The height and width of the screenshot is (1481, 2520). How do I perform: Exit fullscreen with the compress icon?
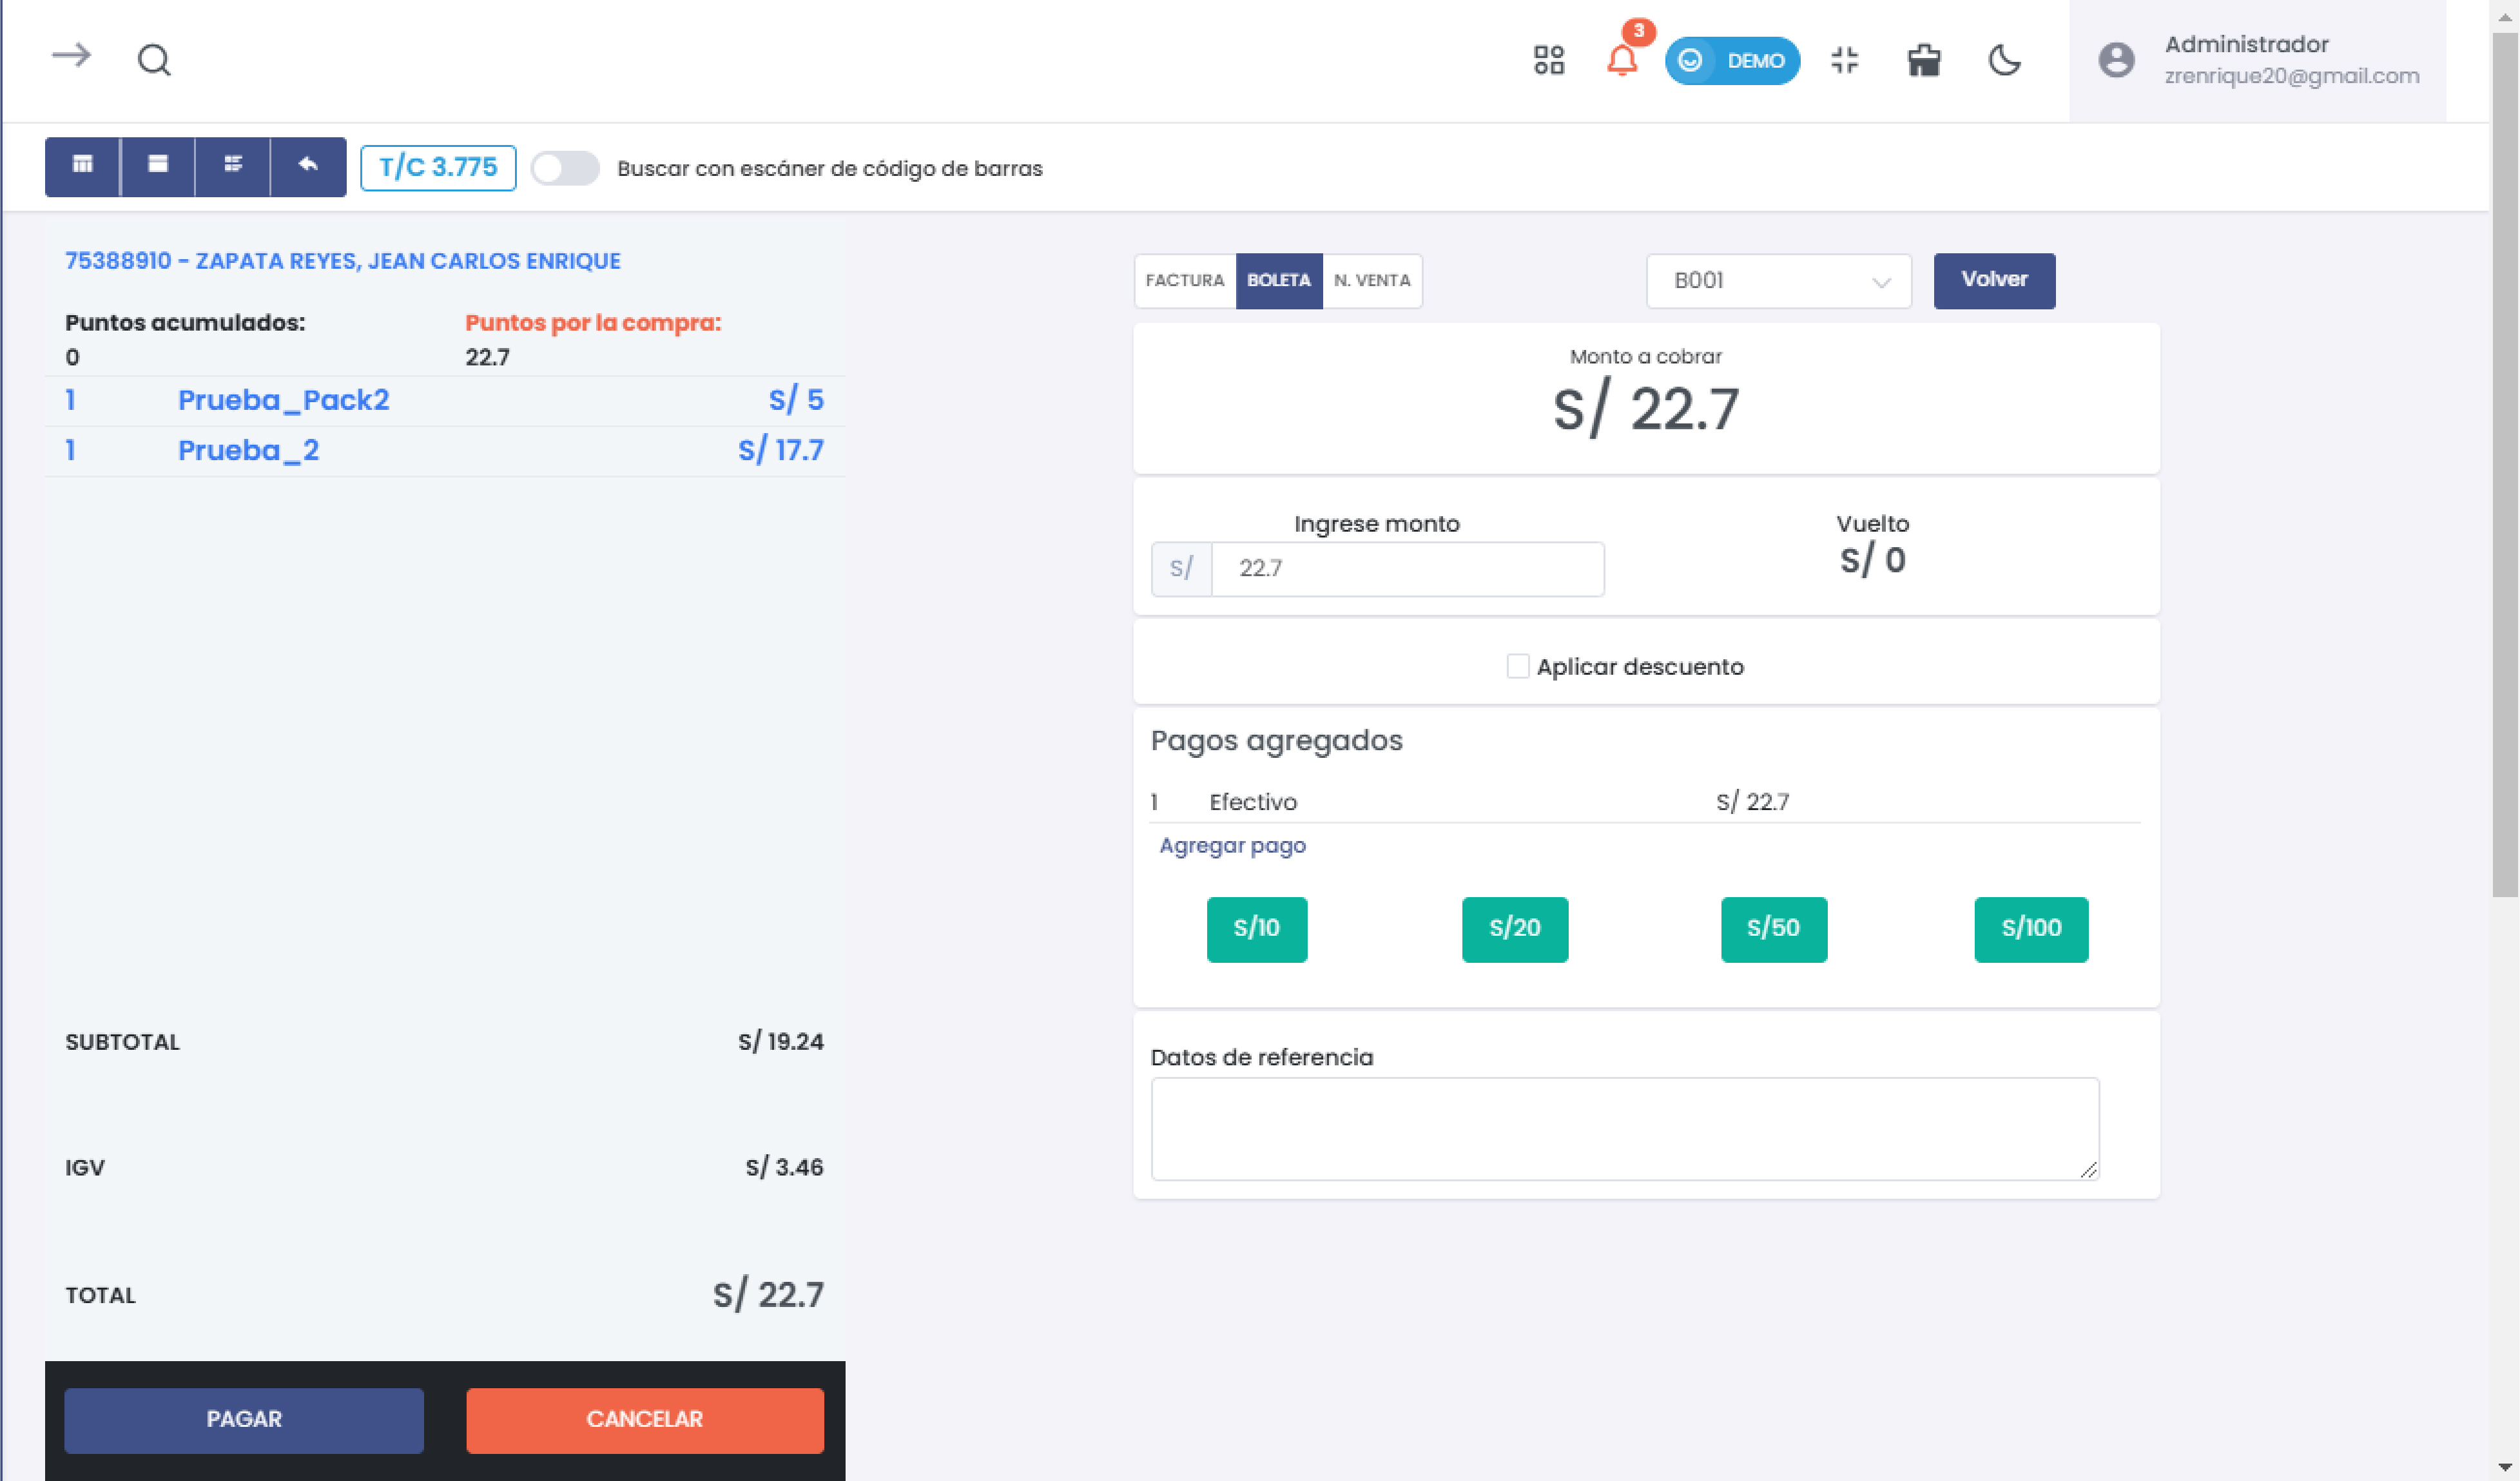click(1844, 60)
